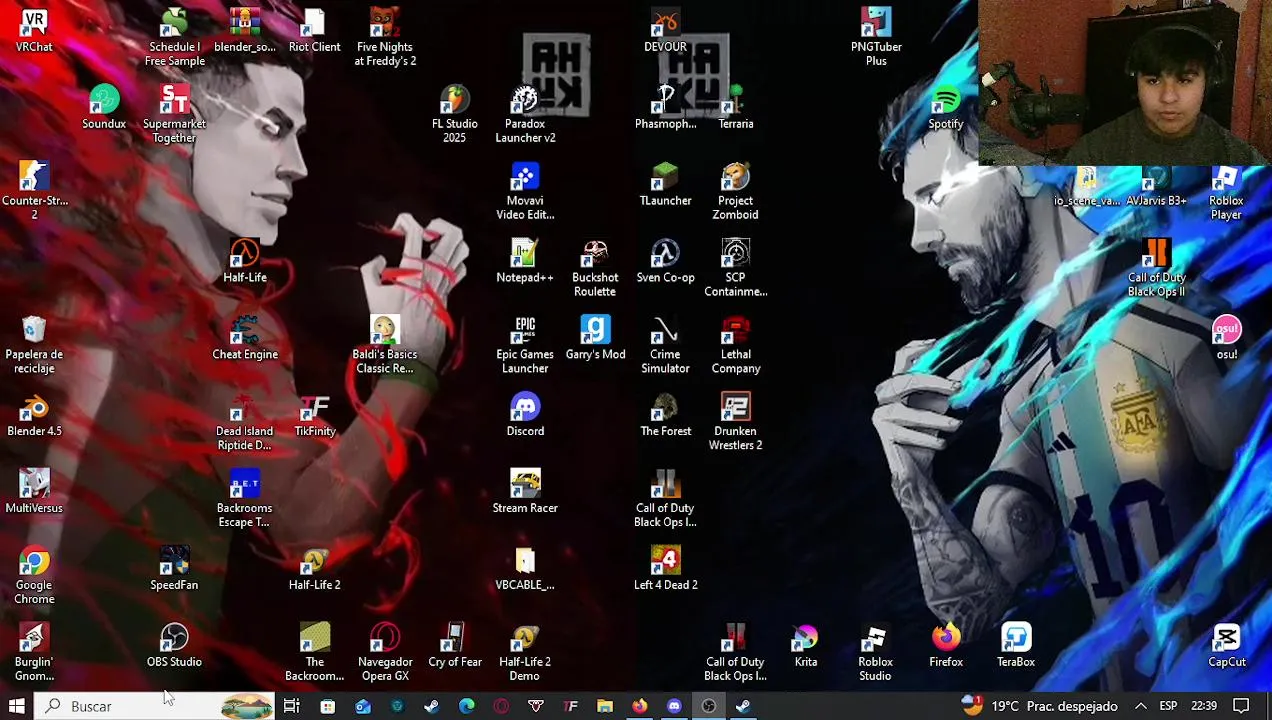1272x720 pixels.
Task: Click the Soundux desktop icon
Action: (x=104, y=108)
